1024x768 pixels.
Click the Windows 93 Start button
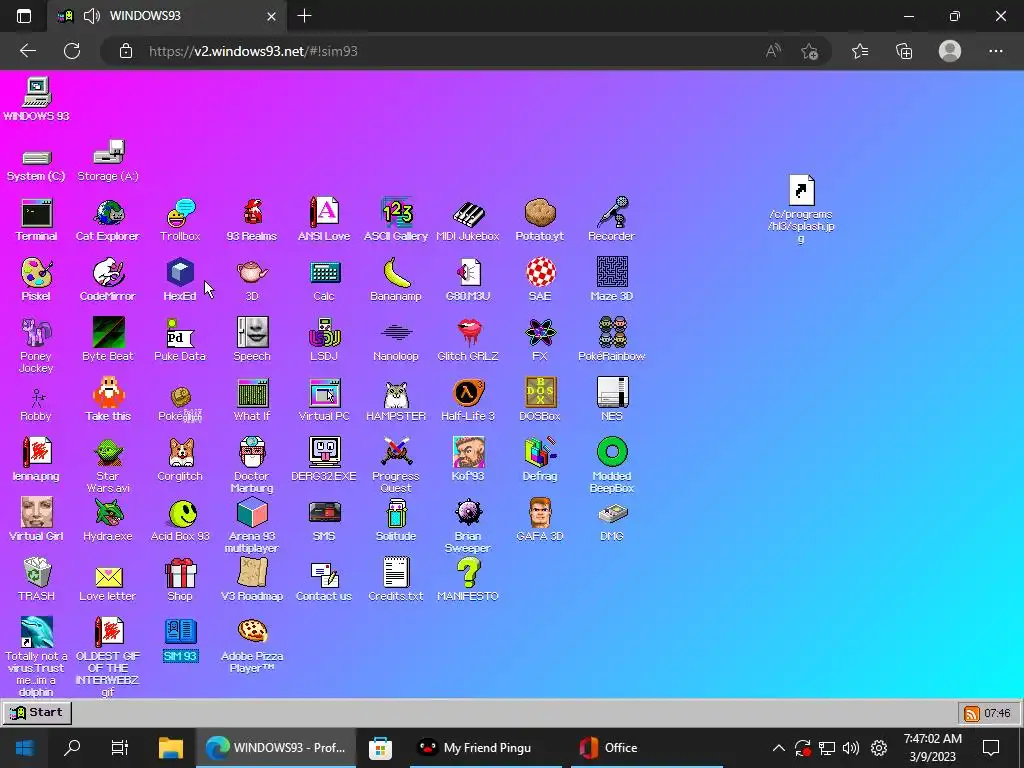pos(37,712)
